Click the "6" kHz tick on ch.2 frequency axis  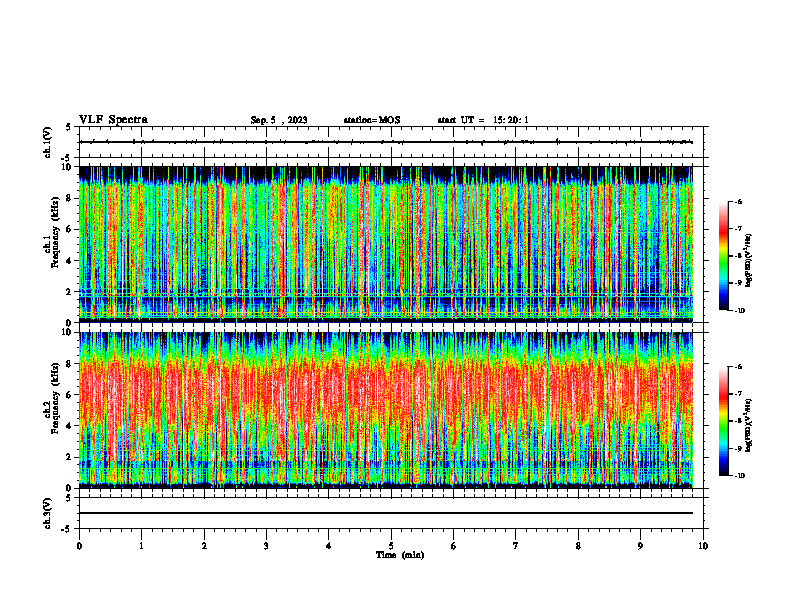[x=70, y=395]
